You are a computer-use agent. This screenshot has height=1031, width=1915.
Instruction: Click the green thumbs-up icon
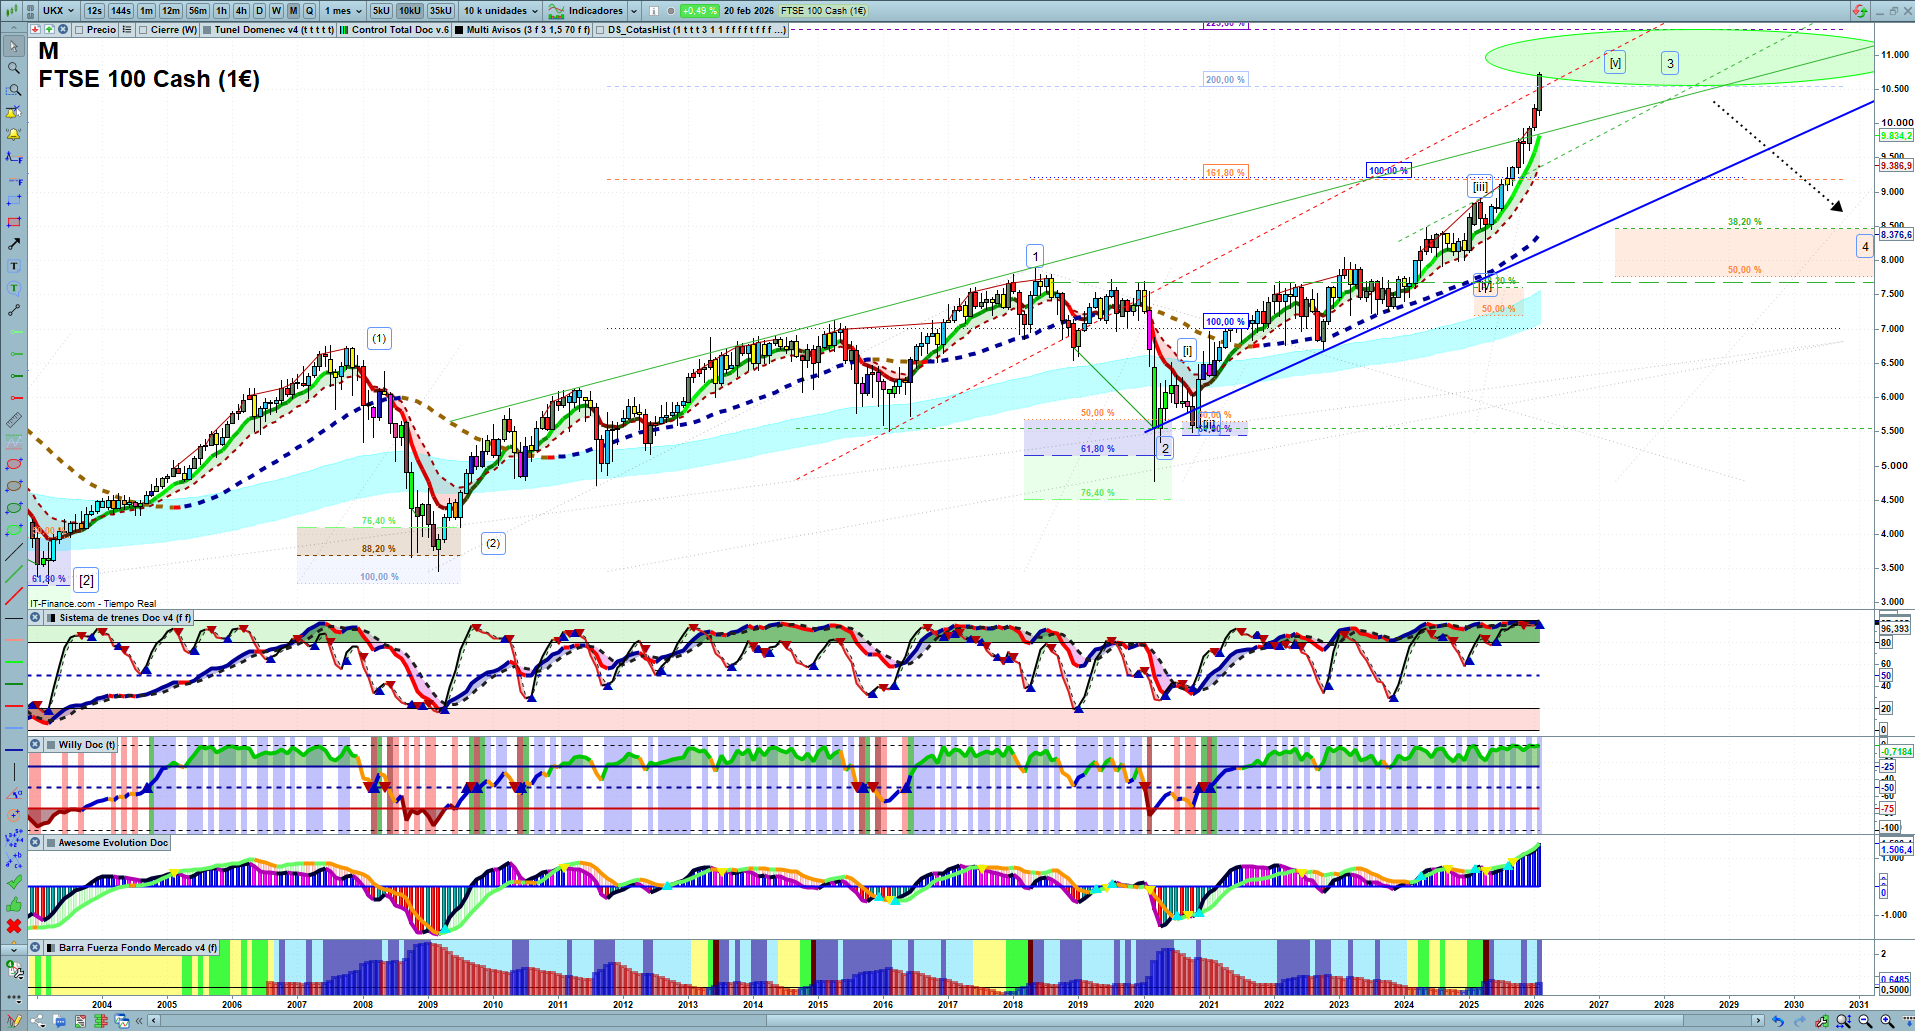pyautogui.click(x=14, y=904)
